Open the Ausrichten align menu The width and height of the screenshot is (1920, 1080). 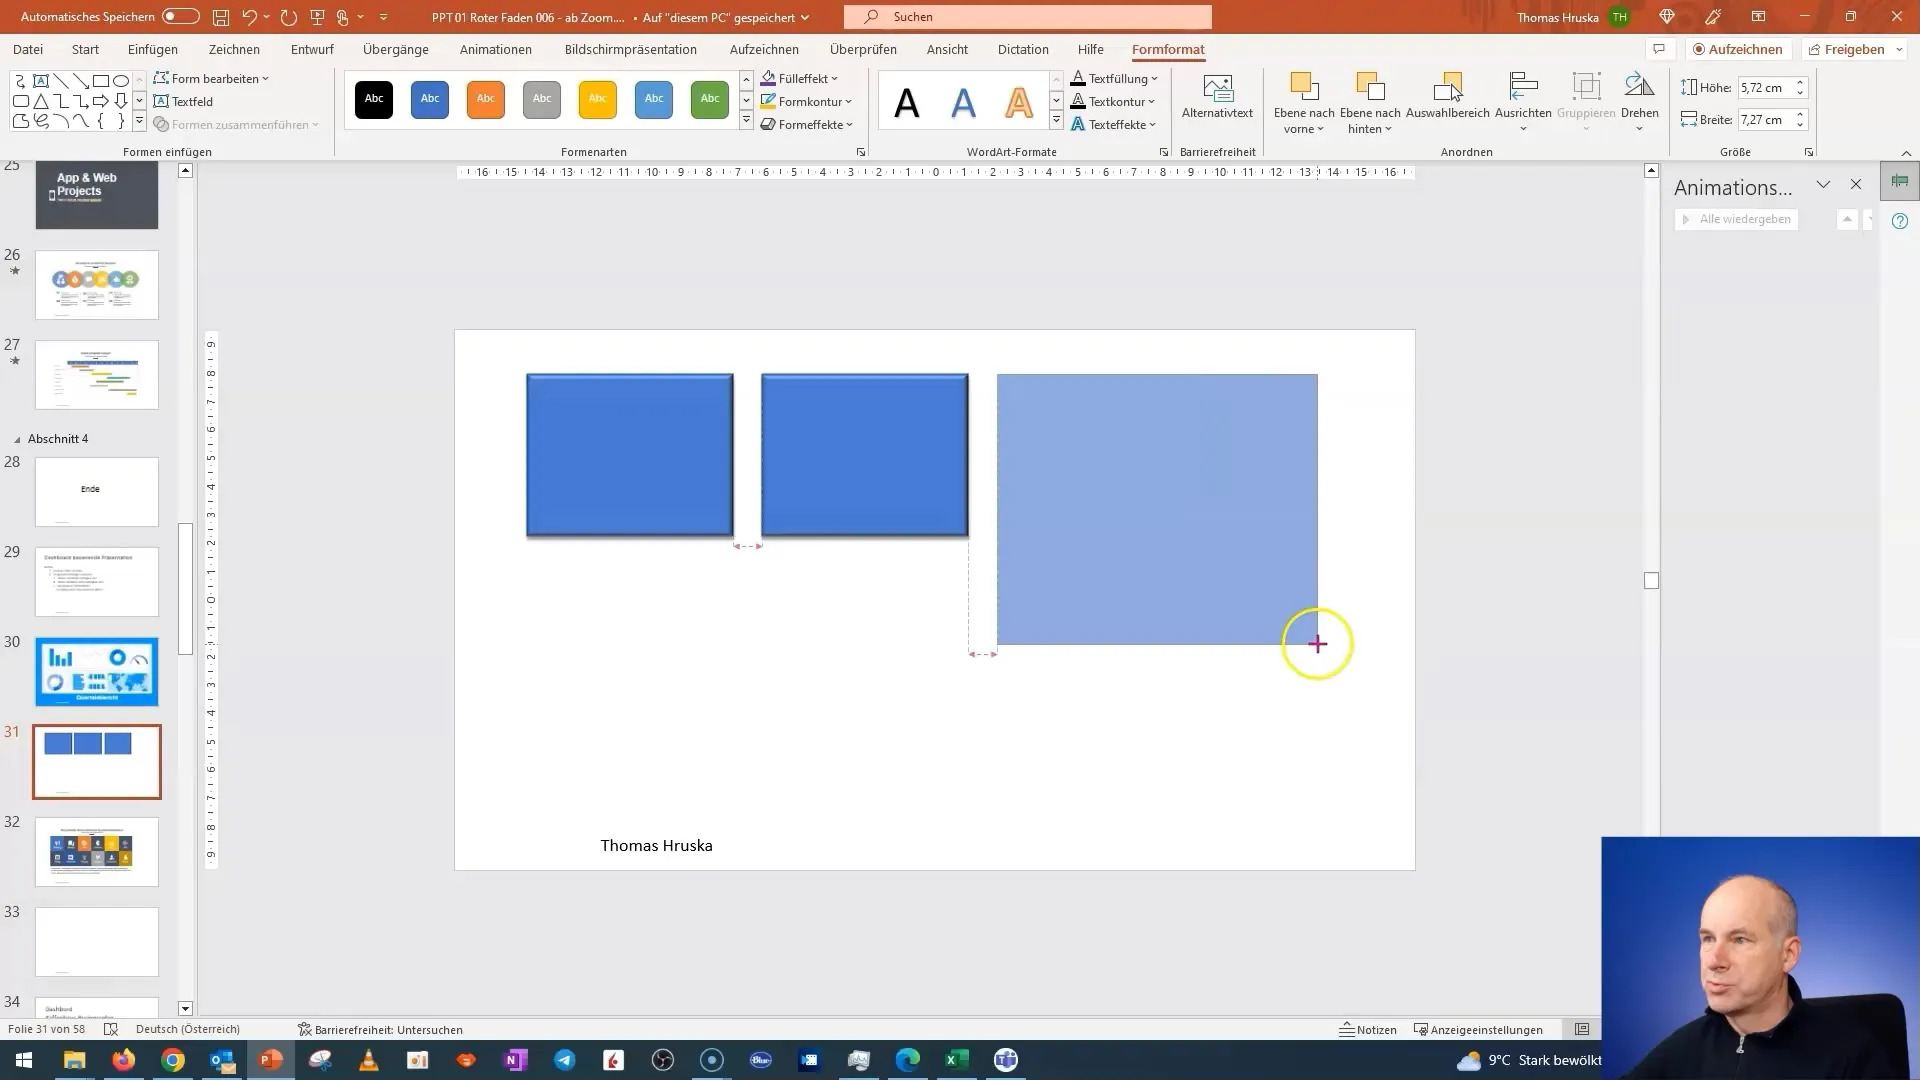click(x=1523, y=102)
